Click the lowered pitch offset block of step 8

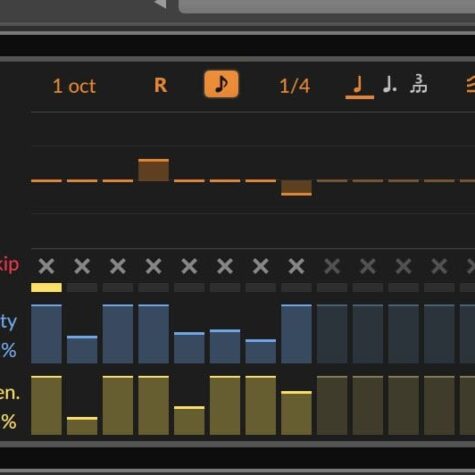pos(296,188)
